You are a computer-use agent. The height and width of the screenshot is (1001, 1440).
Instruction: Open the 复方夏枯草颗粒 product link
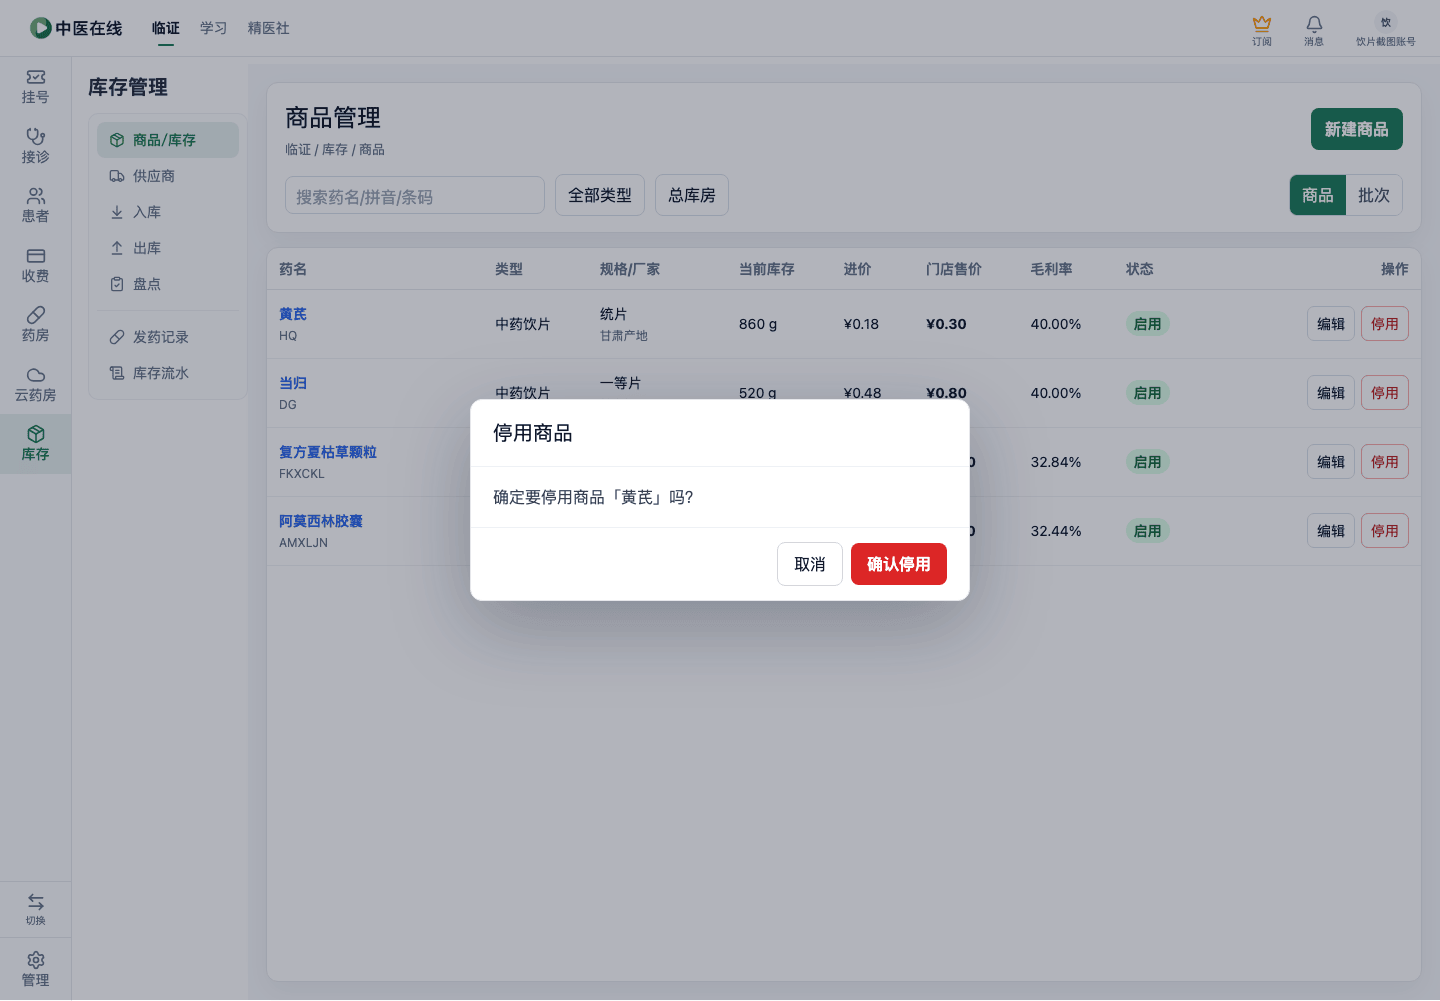[x=328, y=452]
